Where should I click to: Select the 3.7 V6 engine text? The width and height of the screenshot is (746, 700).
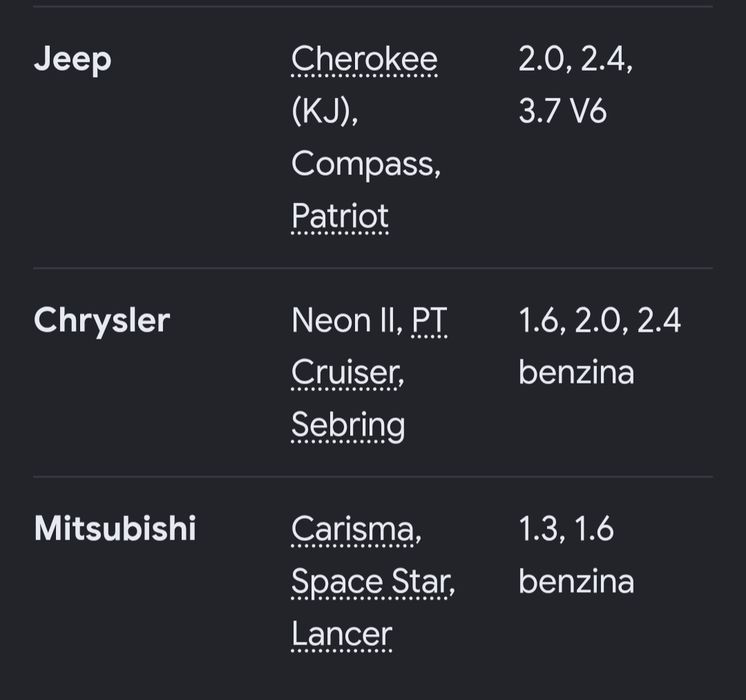tap(562, 111)
